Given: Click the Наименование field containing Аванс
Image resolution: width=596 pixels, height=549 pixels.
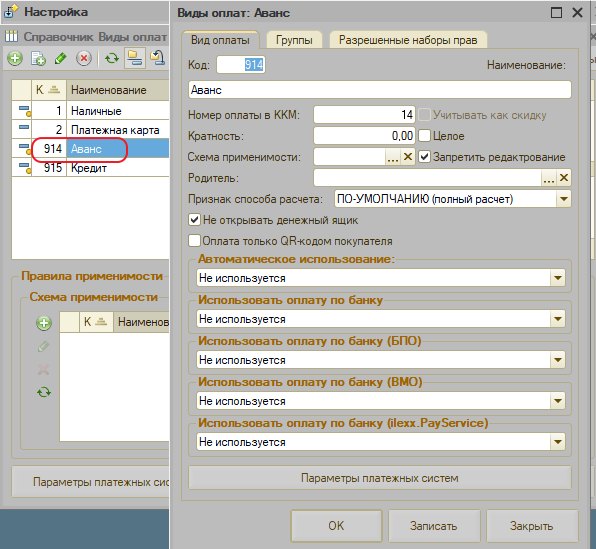Looking at the screenshot, I should pos(380,90).
